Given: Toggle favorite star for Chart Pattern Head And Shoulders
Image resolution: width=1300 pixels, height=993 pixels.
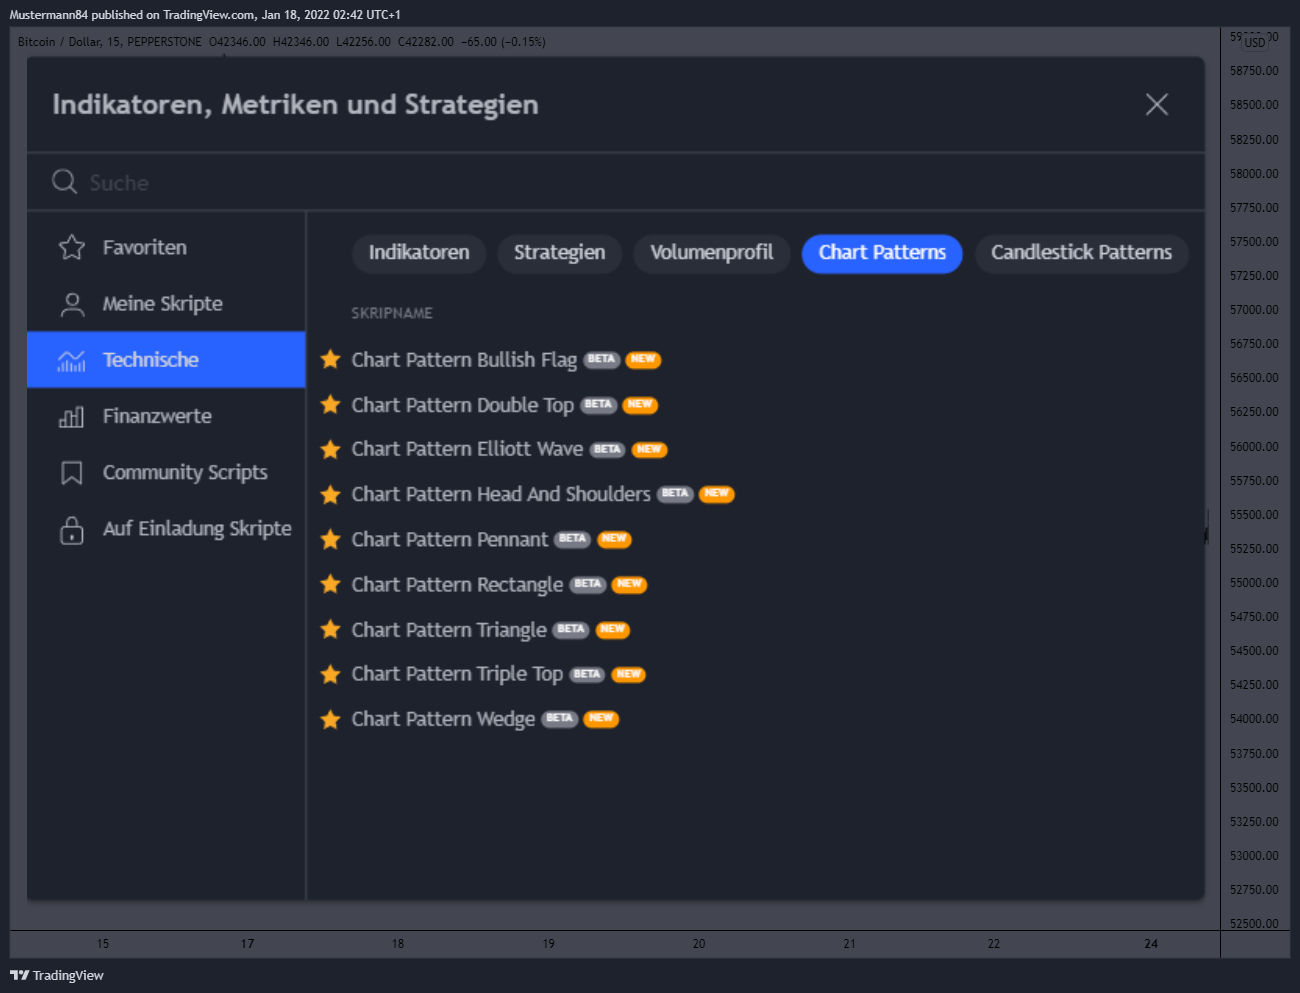Looking at the screenshot, I should coord(330,494).
